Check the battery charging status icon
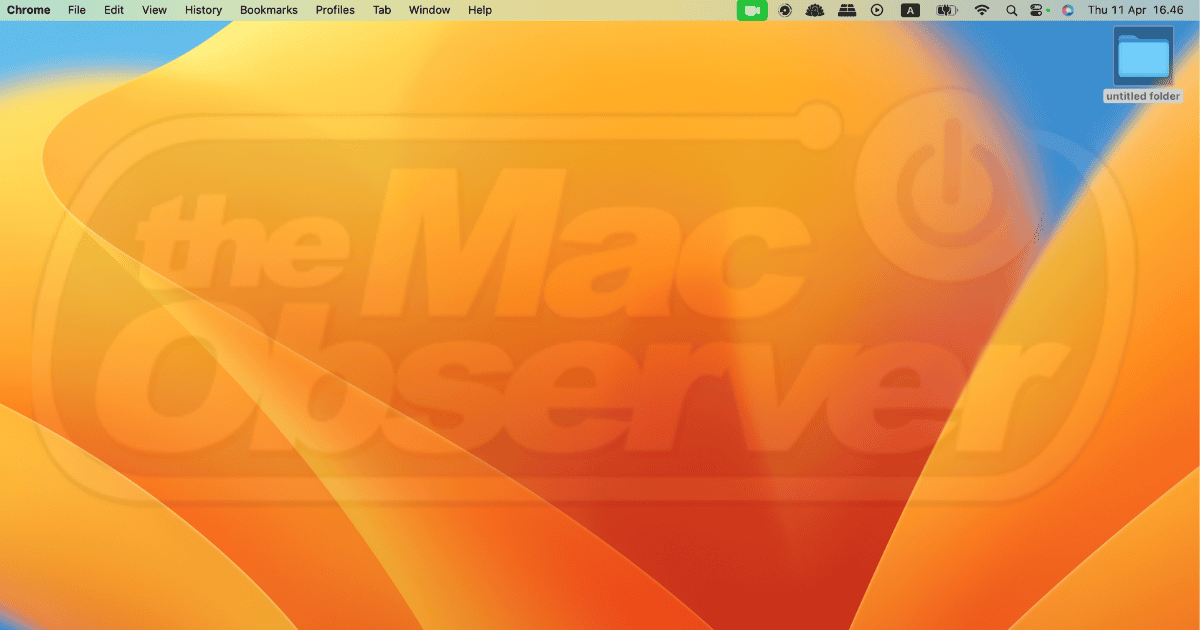1200x630 pixels. 946,10
